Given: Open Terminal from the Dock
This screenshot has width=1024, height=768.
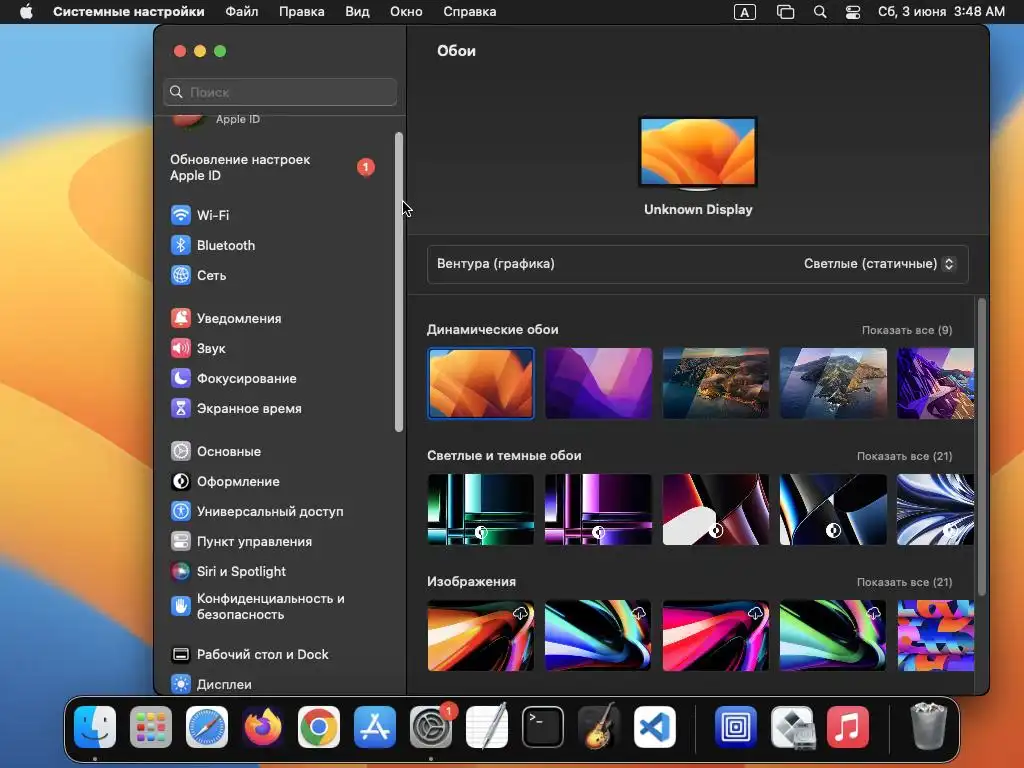Looking at the screenshot, I should 543,727.
